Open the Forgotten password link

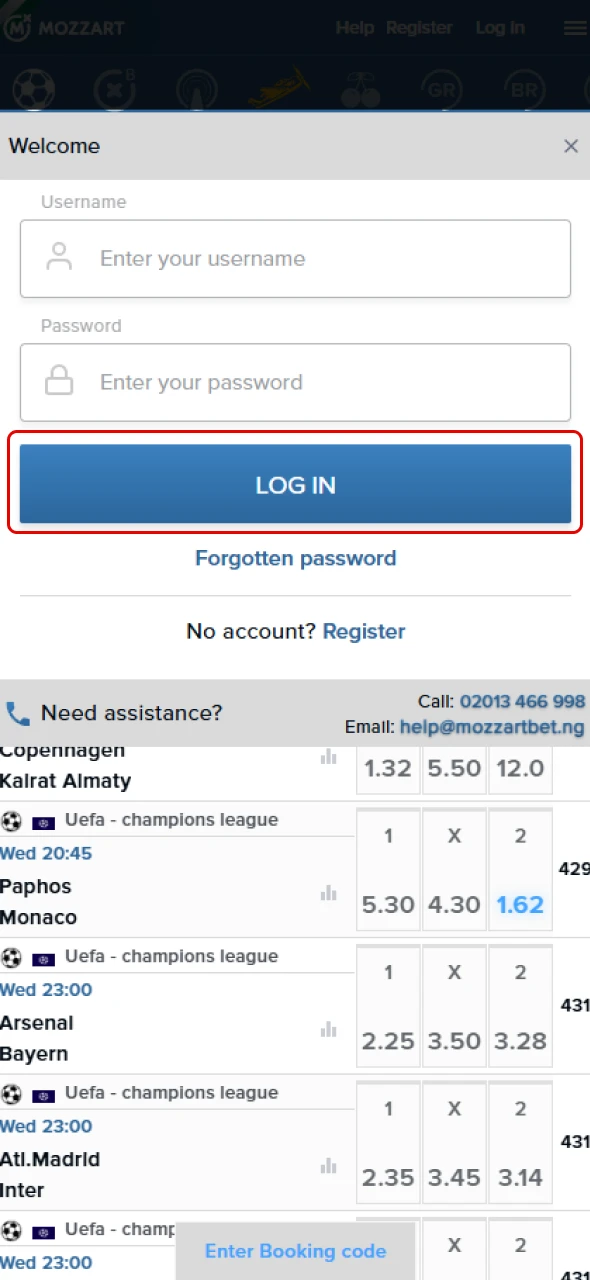tap(295, 558)
